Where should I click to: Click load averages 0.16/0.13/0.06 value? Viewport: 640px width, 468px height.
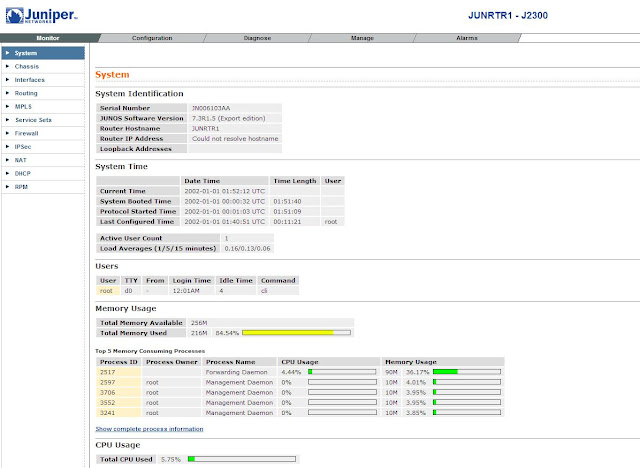click(x=247, y=248)
